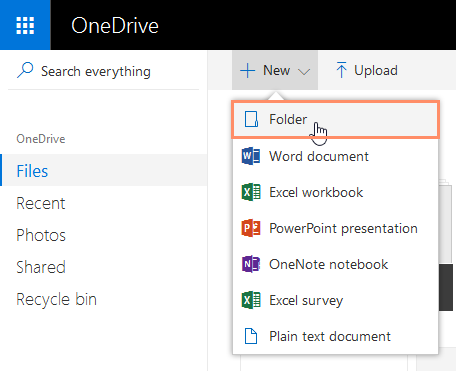Create a new Plain text document
Image resolution: width=456 pixels, height=371 pixels.
click(x=335, y=336)
